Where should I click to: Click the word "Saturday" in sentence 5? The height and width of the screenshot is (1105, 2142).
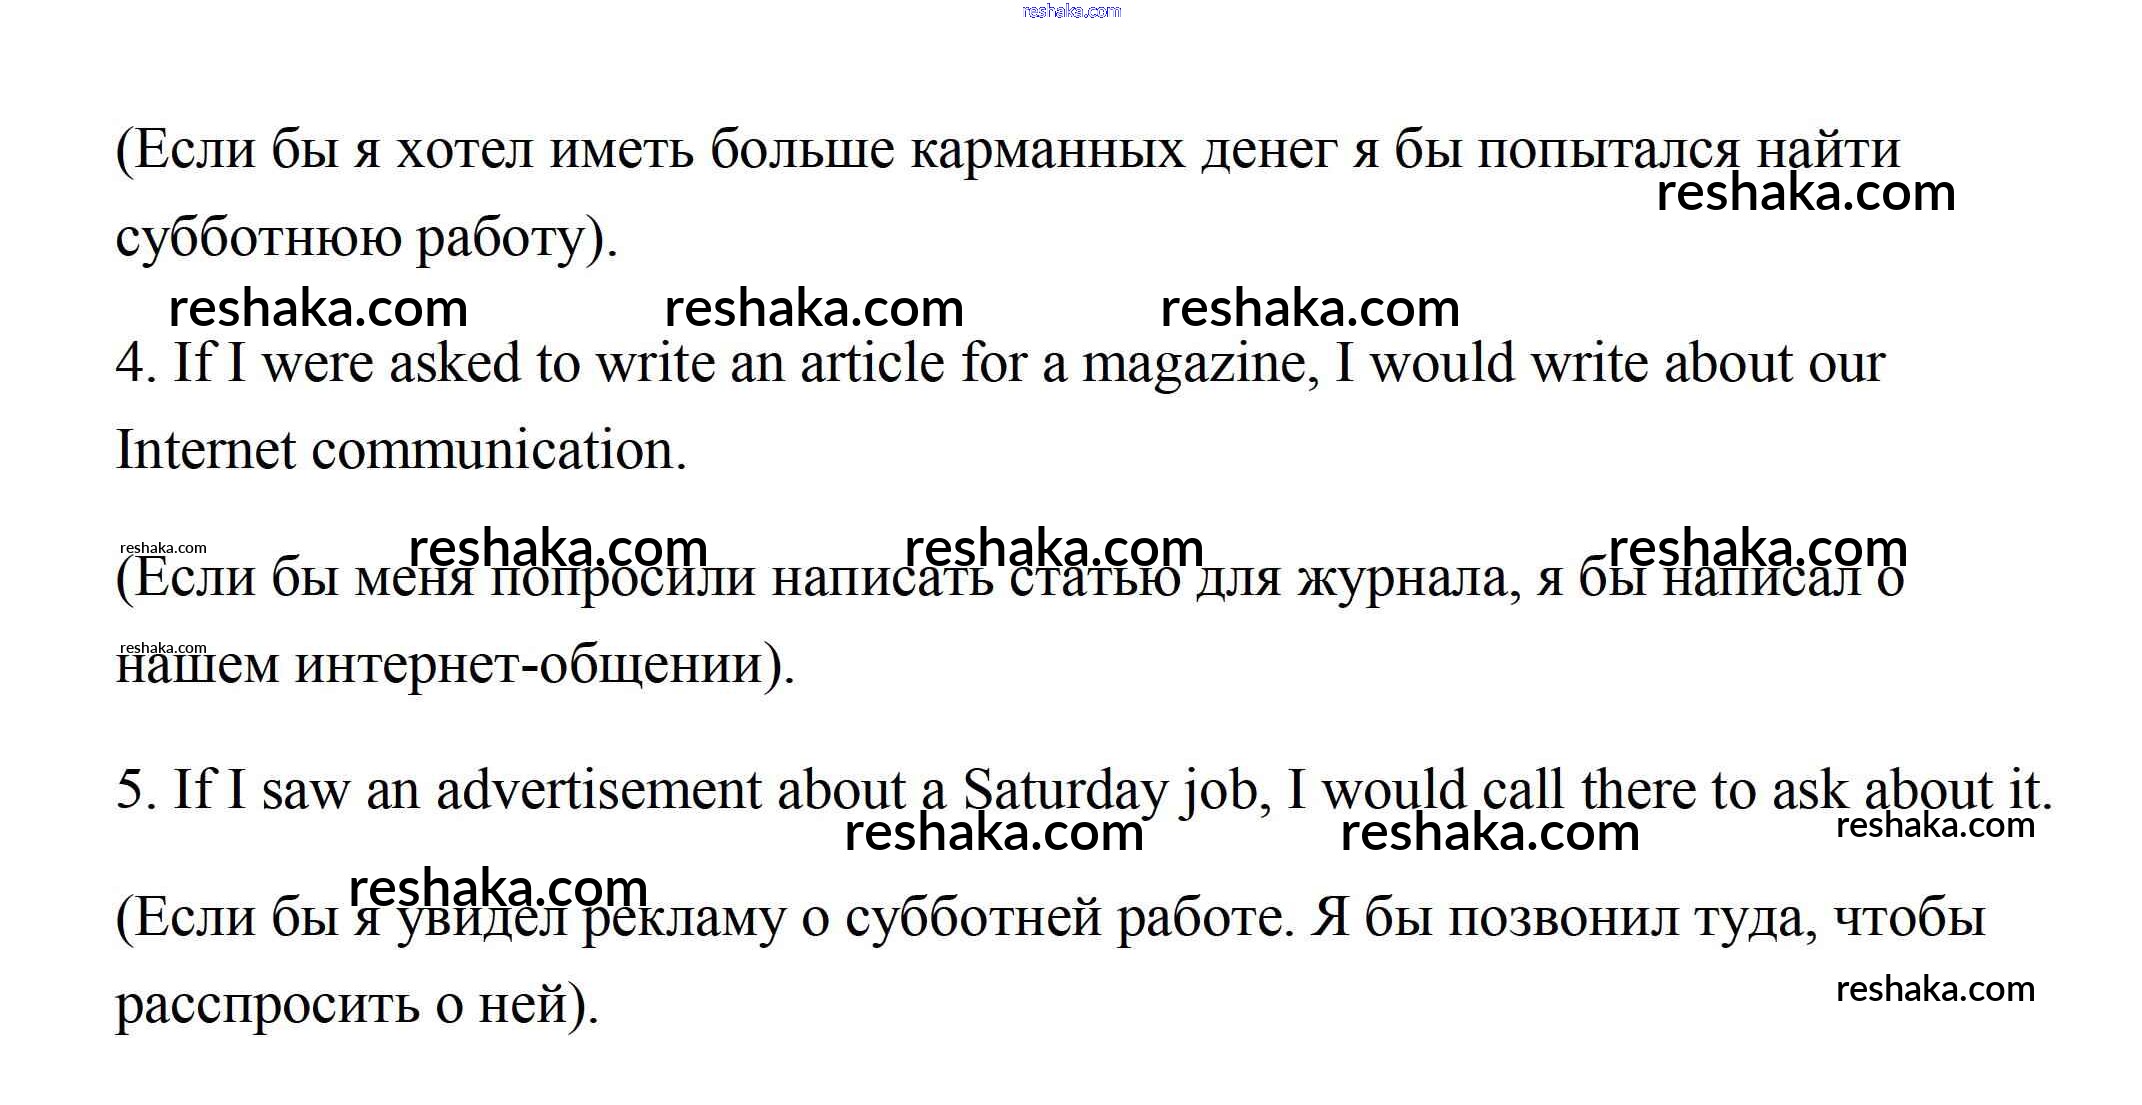pyautogui.click(x=1063, y=792)
